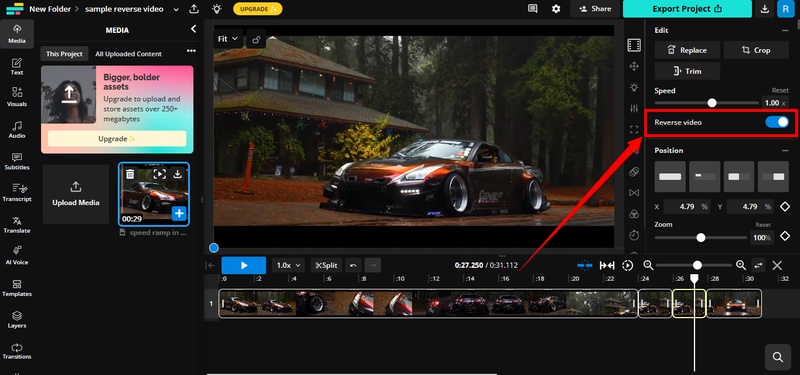The image size is (800, 375).
Task: Open project settings gear icon
Action: tap(556, 9)
